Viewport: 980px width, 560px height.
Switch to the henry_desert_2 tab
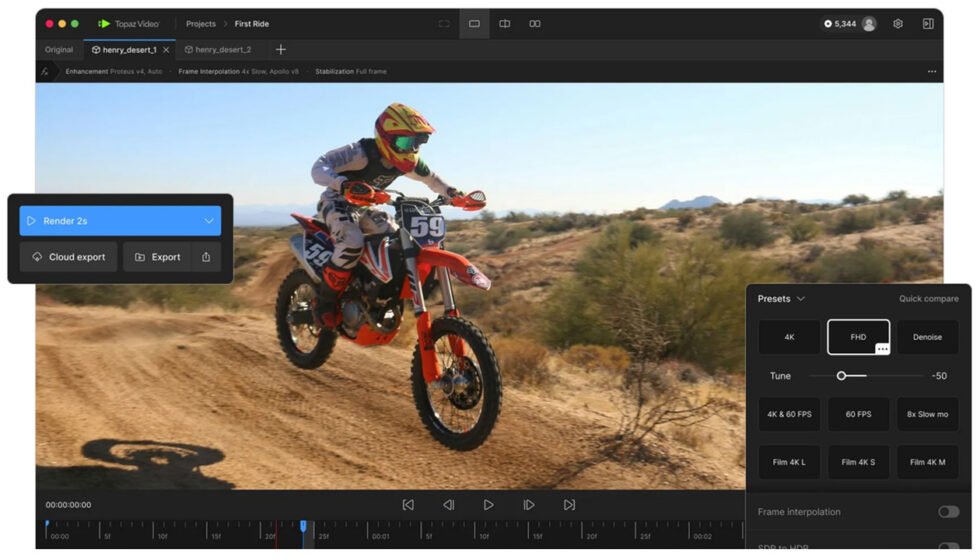click(x=218, y=49)
